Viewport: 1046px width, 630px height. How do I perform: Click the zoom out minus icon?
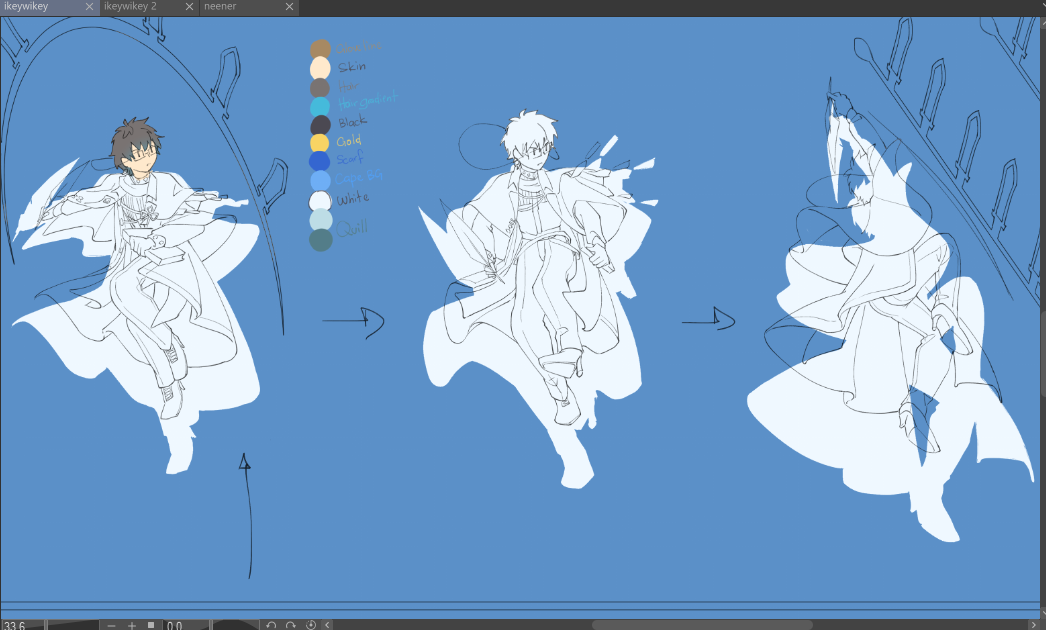coord(111,625)
